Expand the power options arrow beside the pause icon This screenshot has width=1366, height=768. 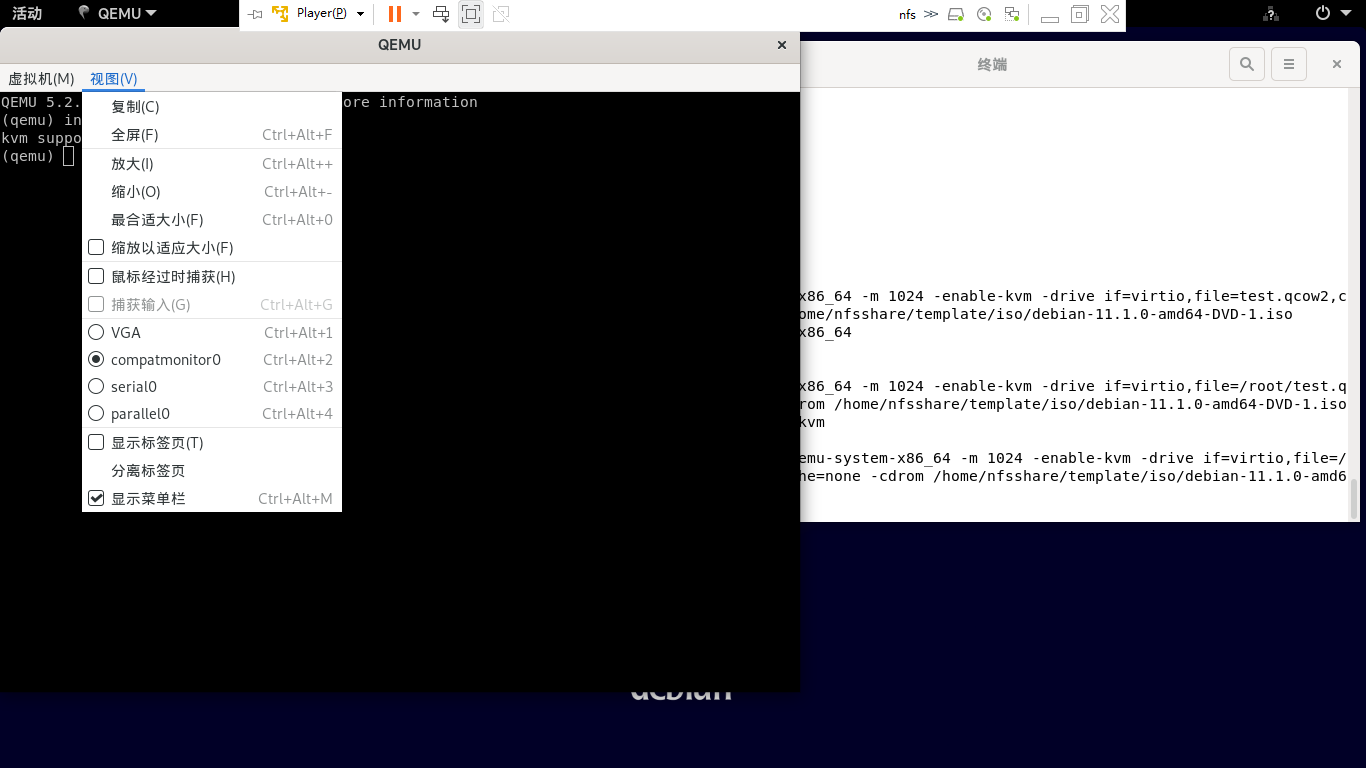[416, 14]
